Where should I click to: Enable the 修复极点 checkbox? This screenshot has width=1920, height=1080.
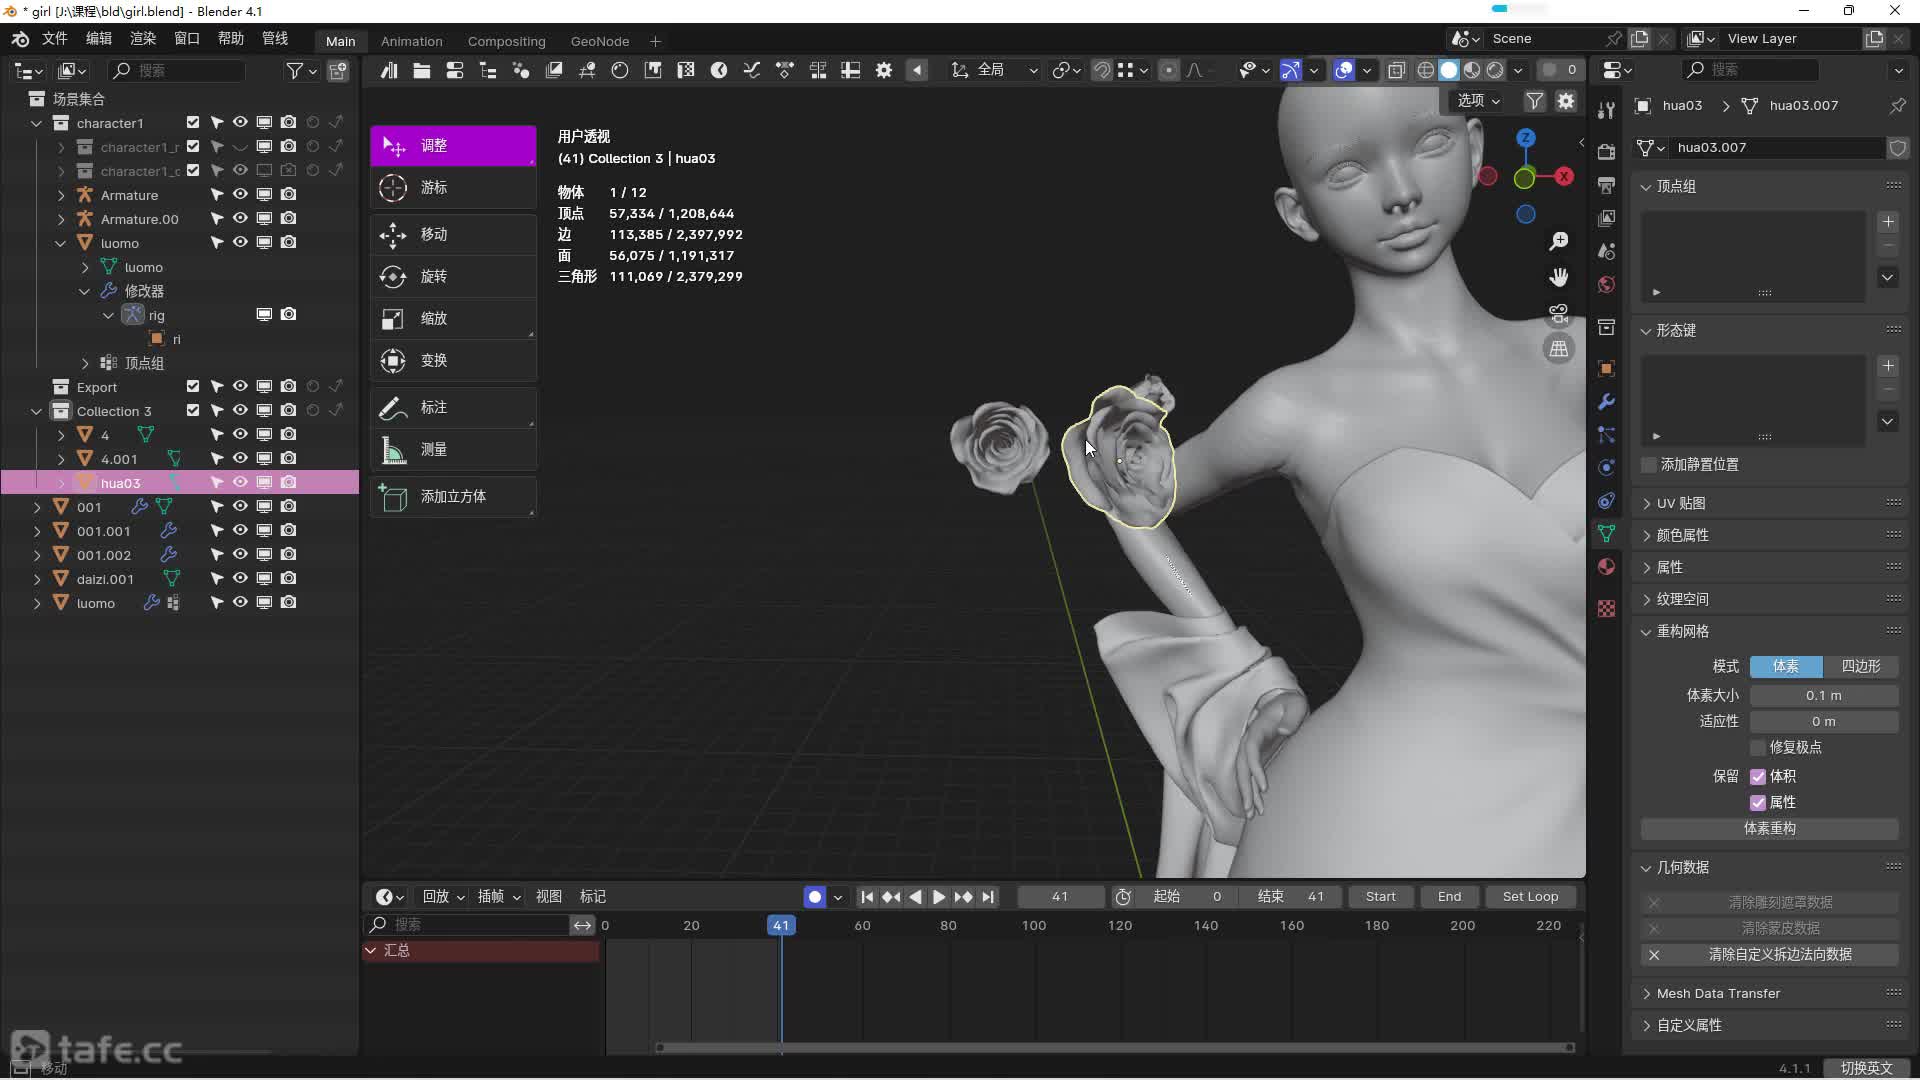coord(1757,747)
